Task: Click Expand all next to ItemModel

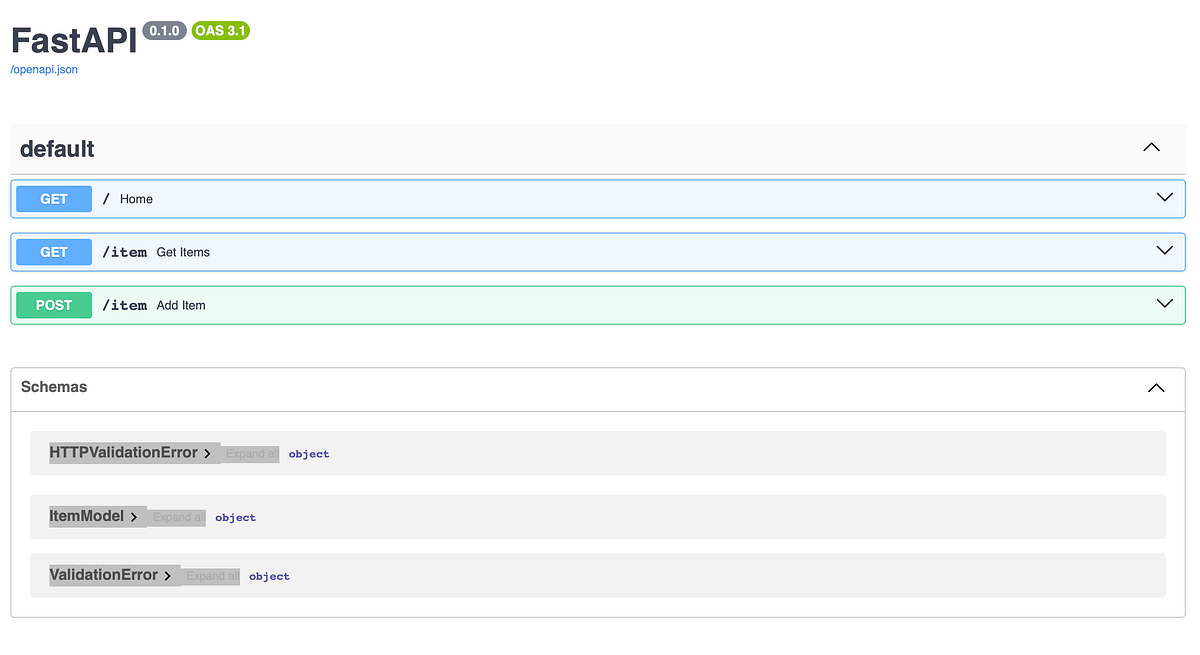Action: point(178,518)
